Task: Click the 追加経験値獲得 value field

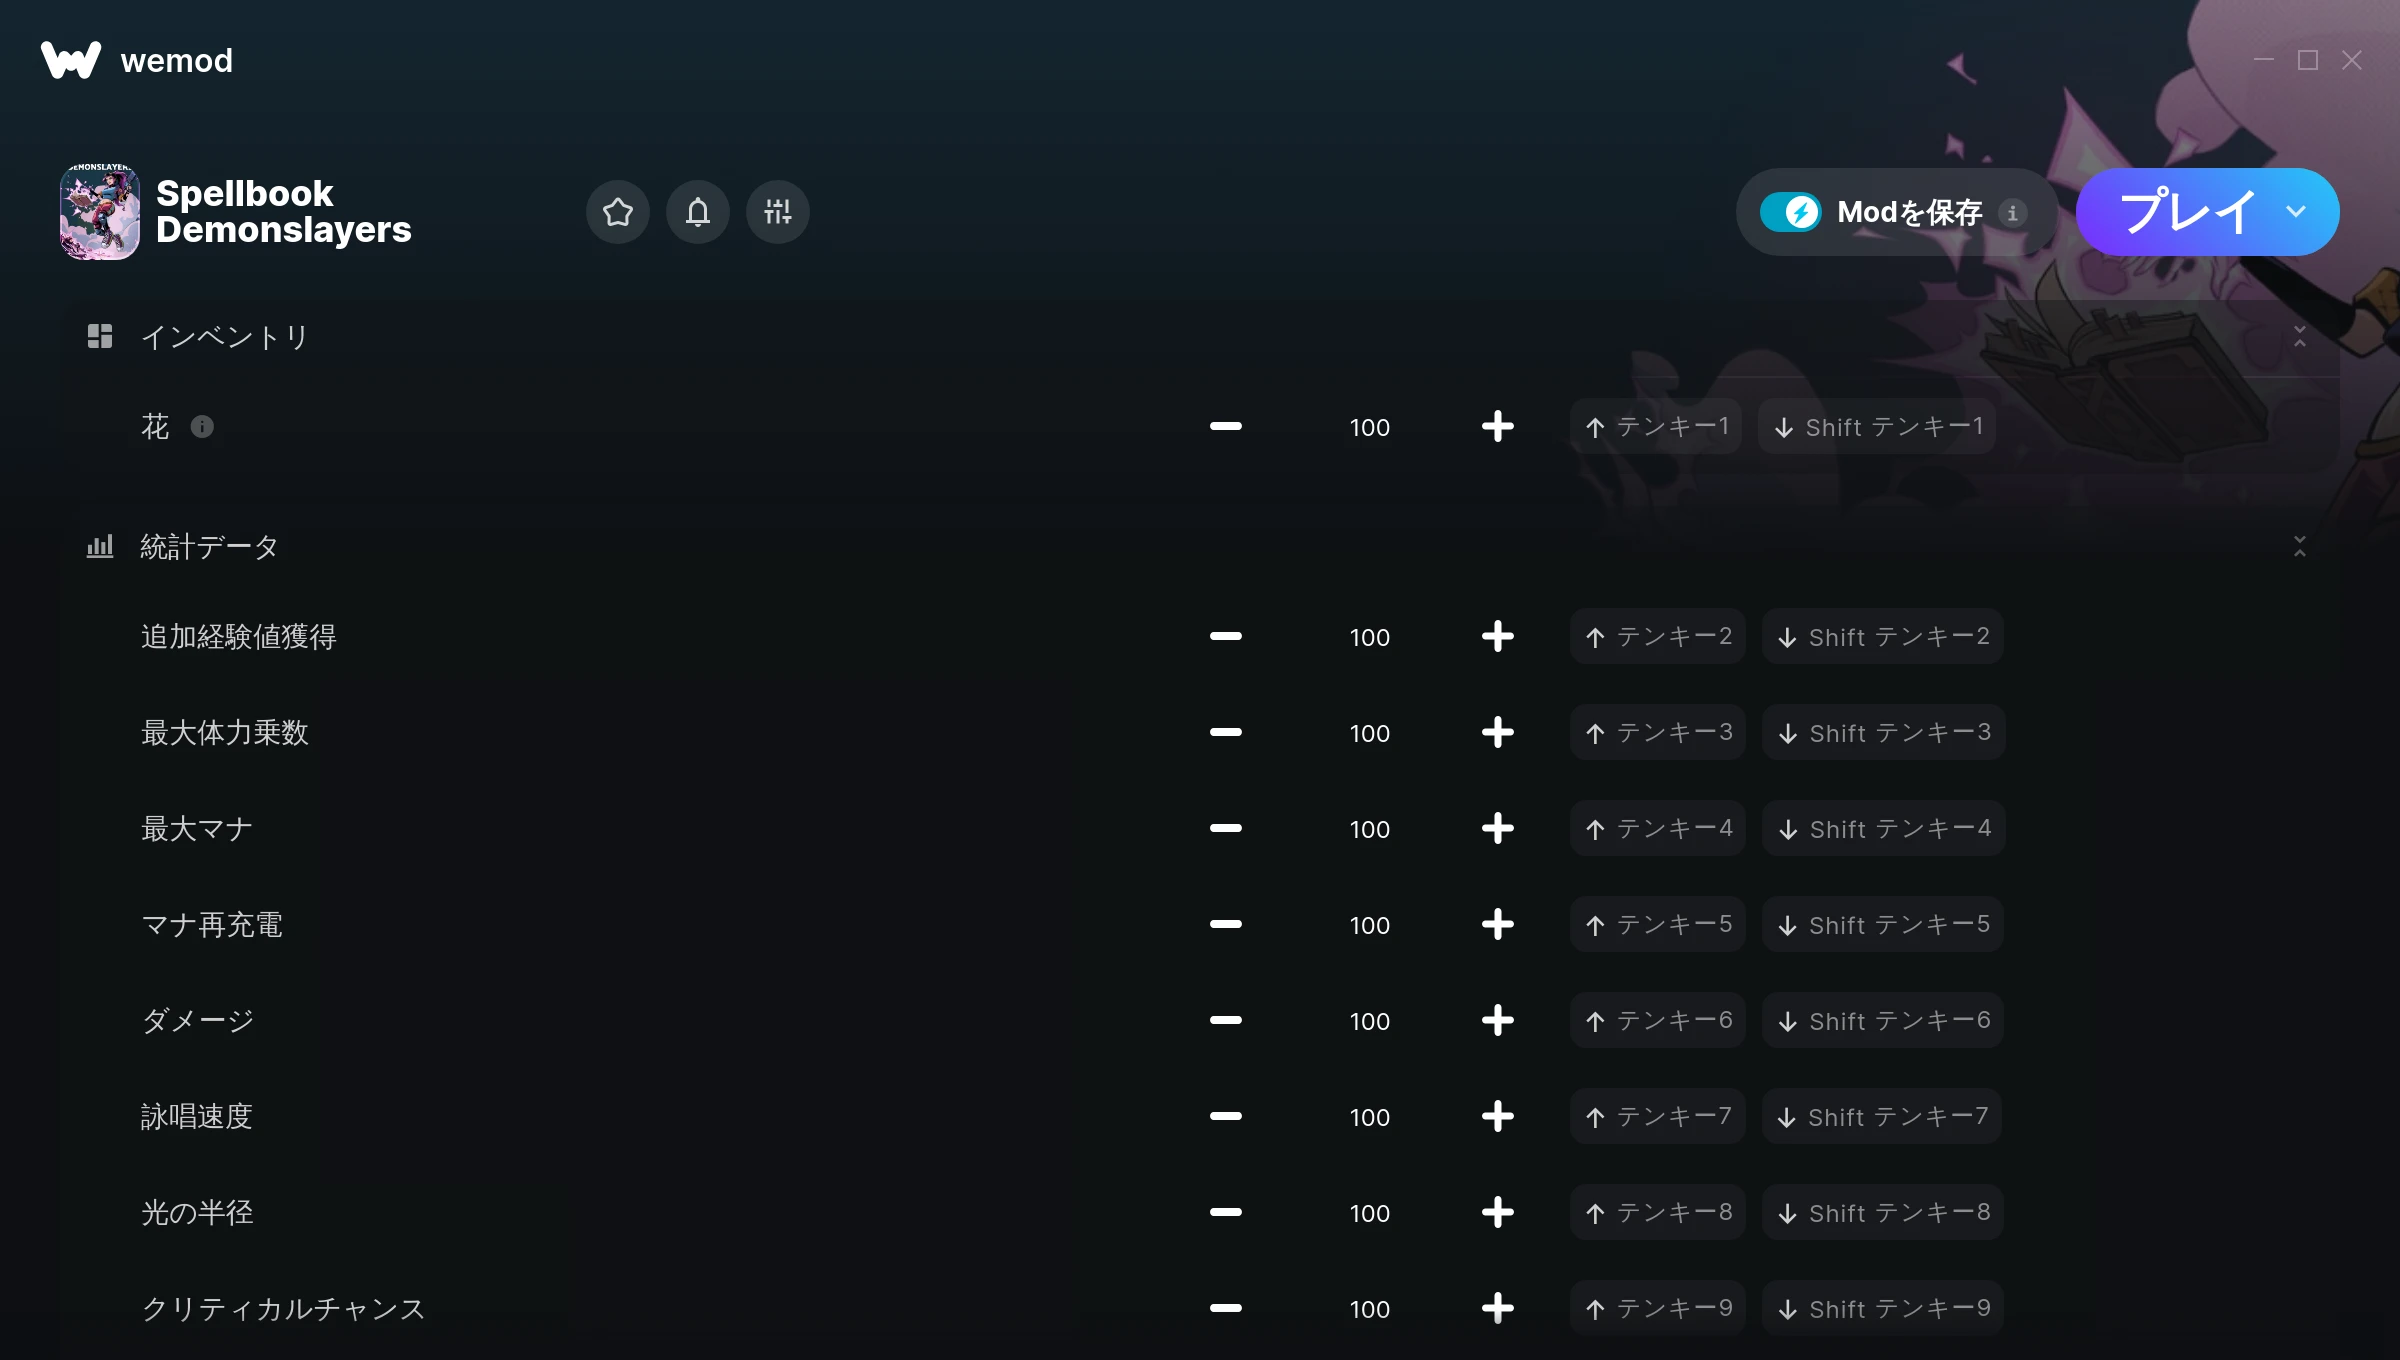Action: tap(1369, 637)
